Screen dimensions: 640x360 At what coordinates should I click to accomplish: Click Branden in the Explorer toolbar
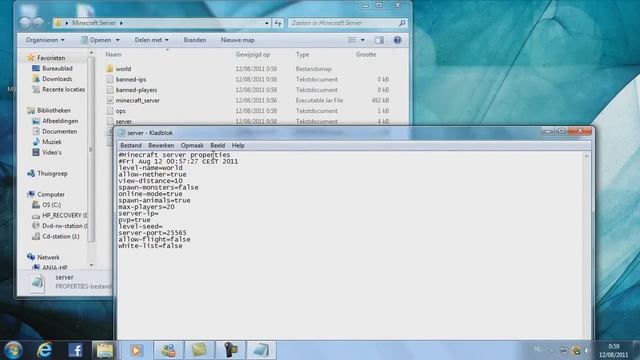(x=195, y=40)
